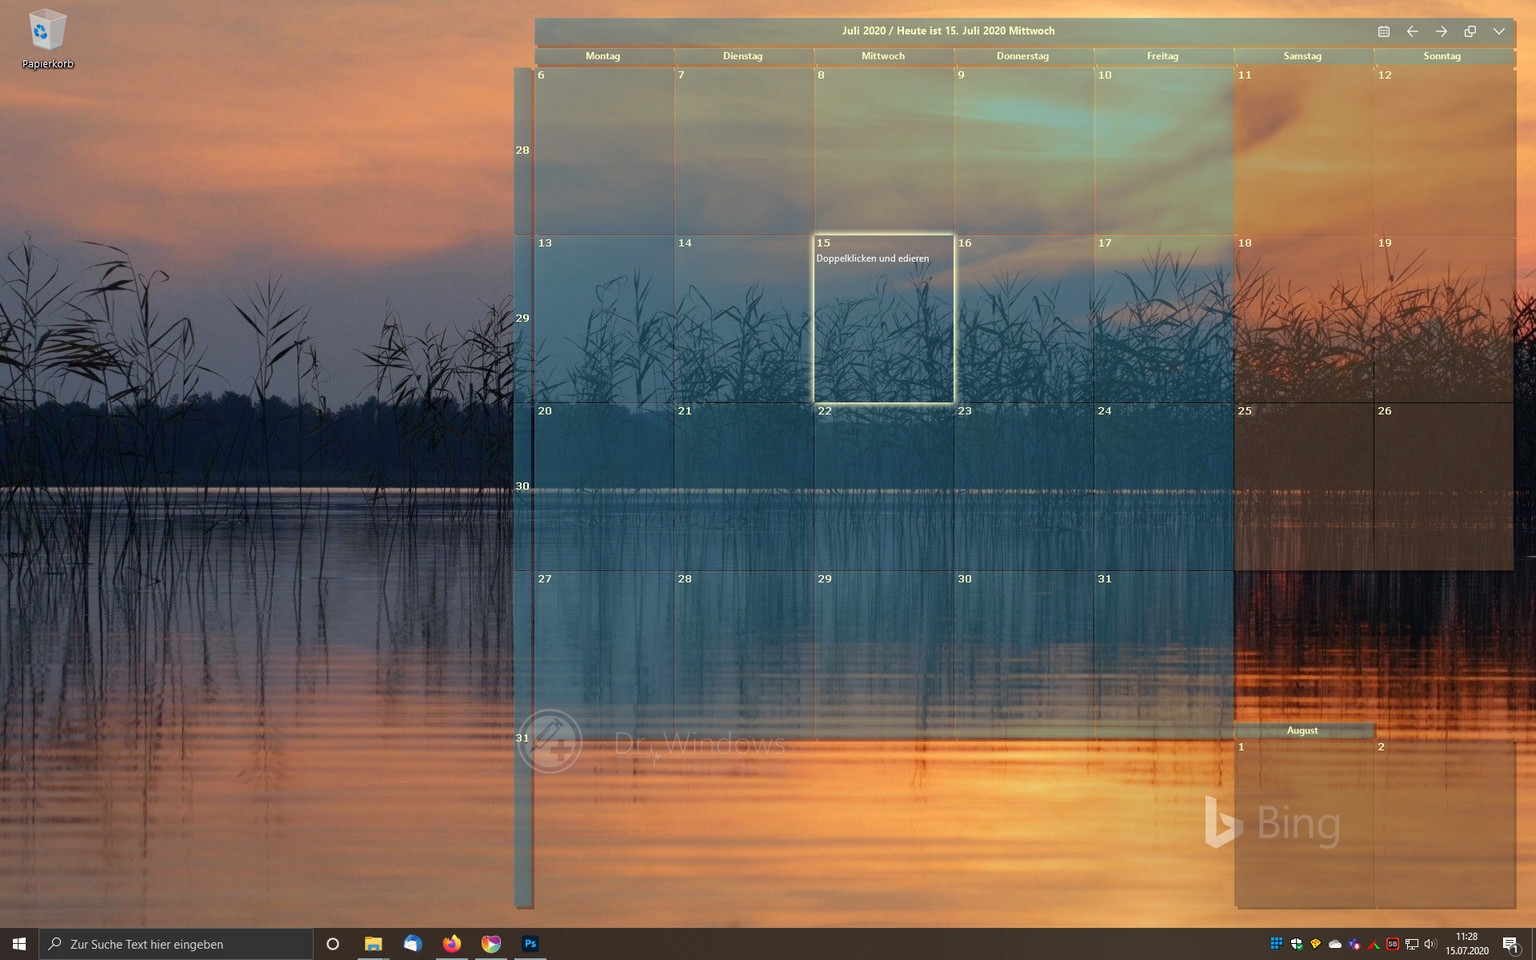Click the August month label

point(1303,730)
